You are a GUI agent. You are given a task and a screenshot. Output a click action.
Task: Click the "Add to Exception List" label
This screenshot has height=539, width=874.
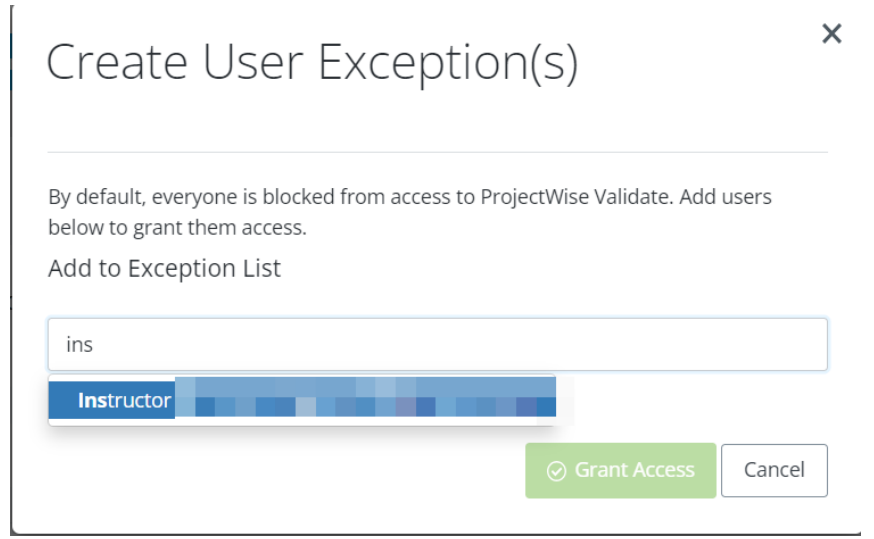164,268
